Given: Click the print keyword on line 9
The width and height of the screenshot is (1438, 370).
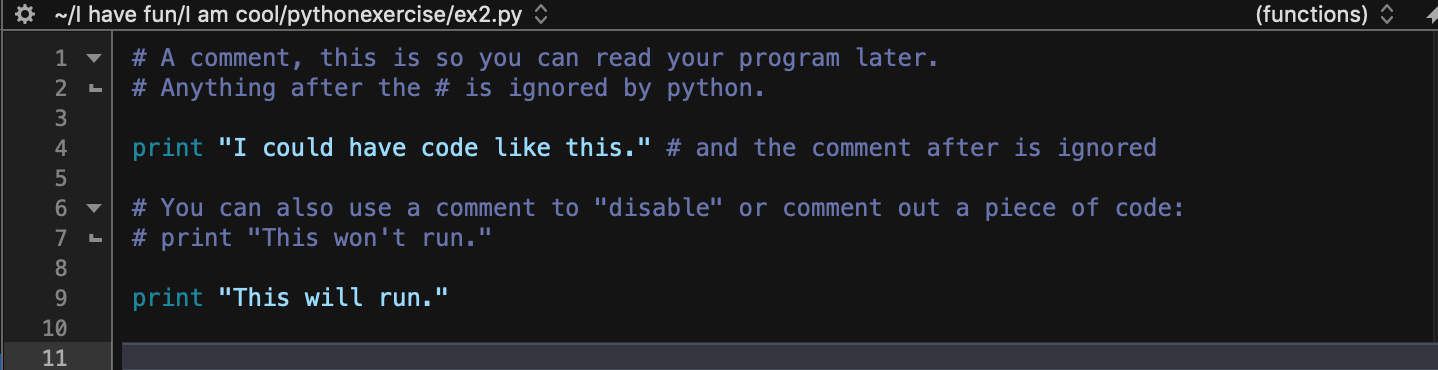Looking at the screenshot, I should click(x=168, y=298).
